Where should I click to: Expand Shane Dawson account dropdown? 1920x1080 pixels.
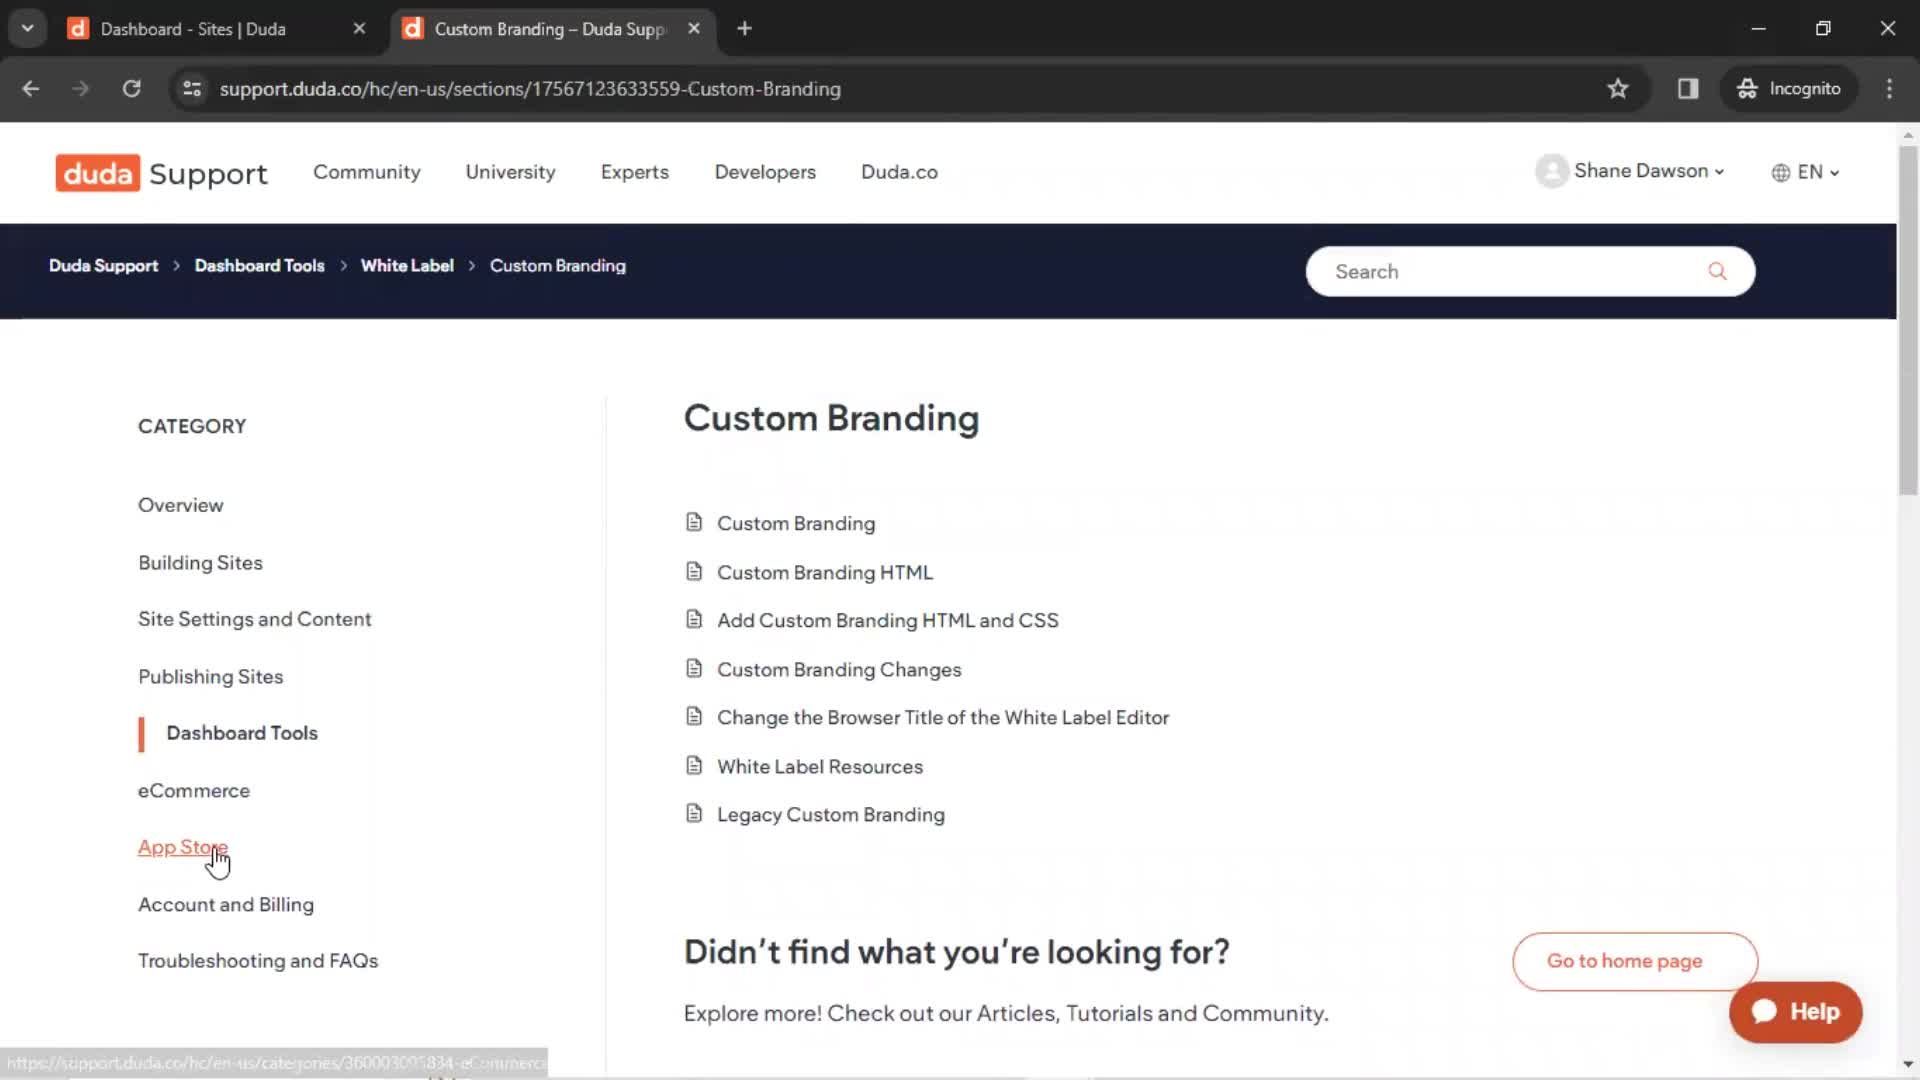point(1649,171)
